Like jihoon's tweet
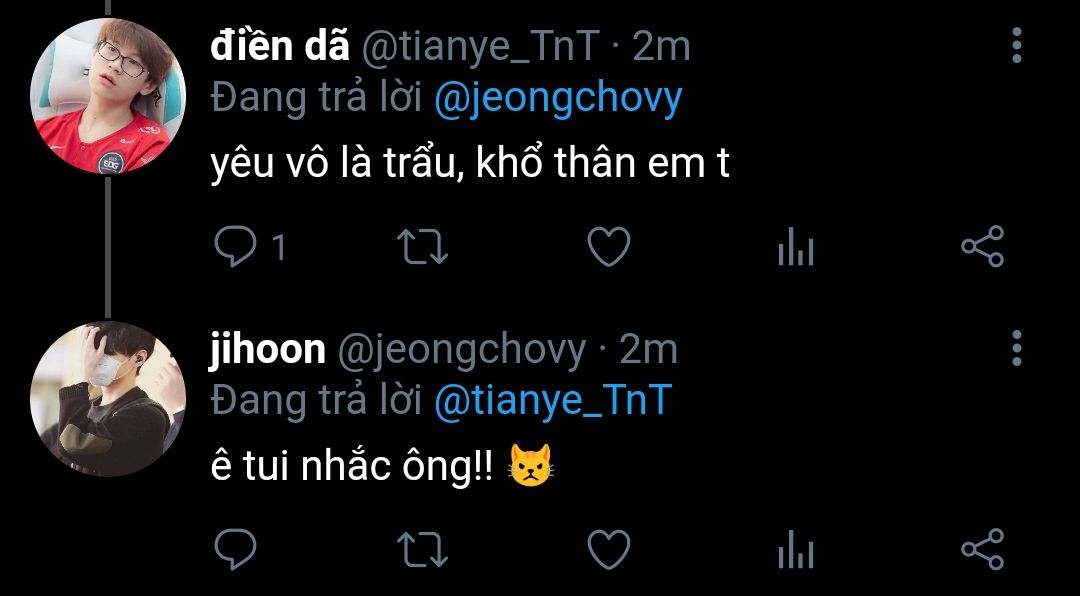The height and width of the screenshot is (596, 1080). (x=608, y=549)
